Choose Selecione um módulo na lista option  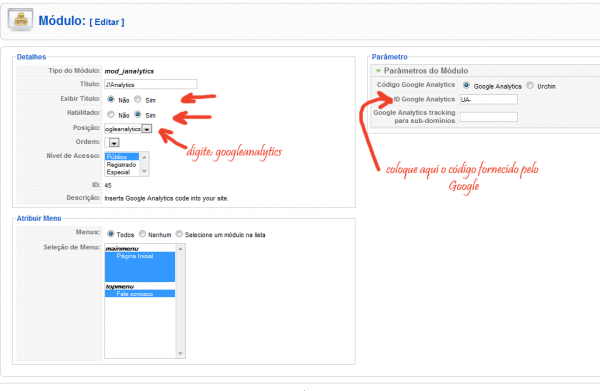[179, 234]
